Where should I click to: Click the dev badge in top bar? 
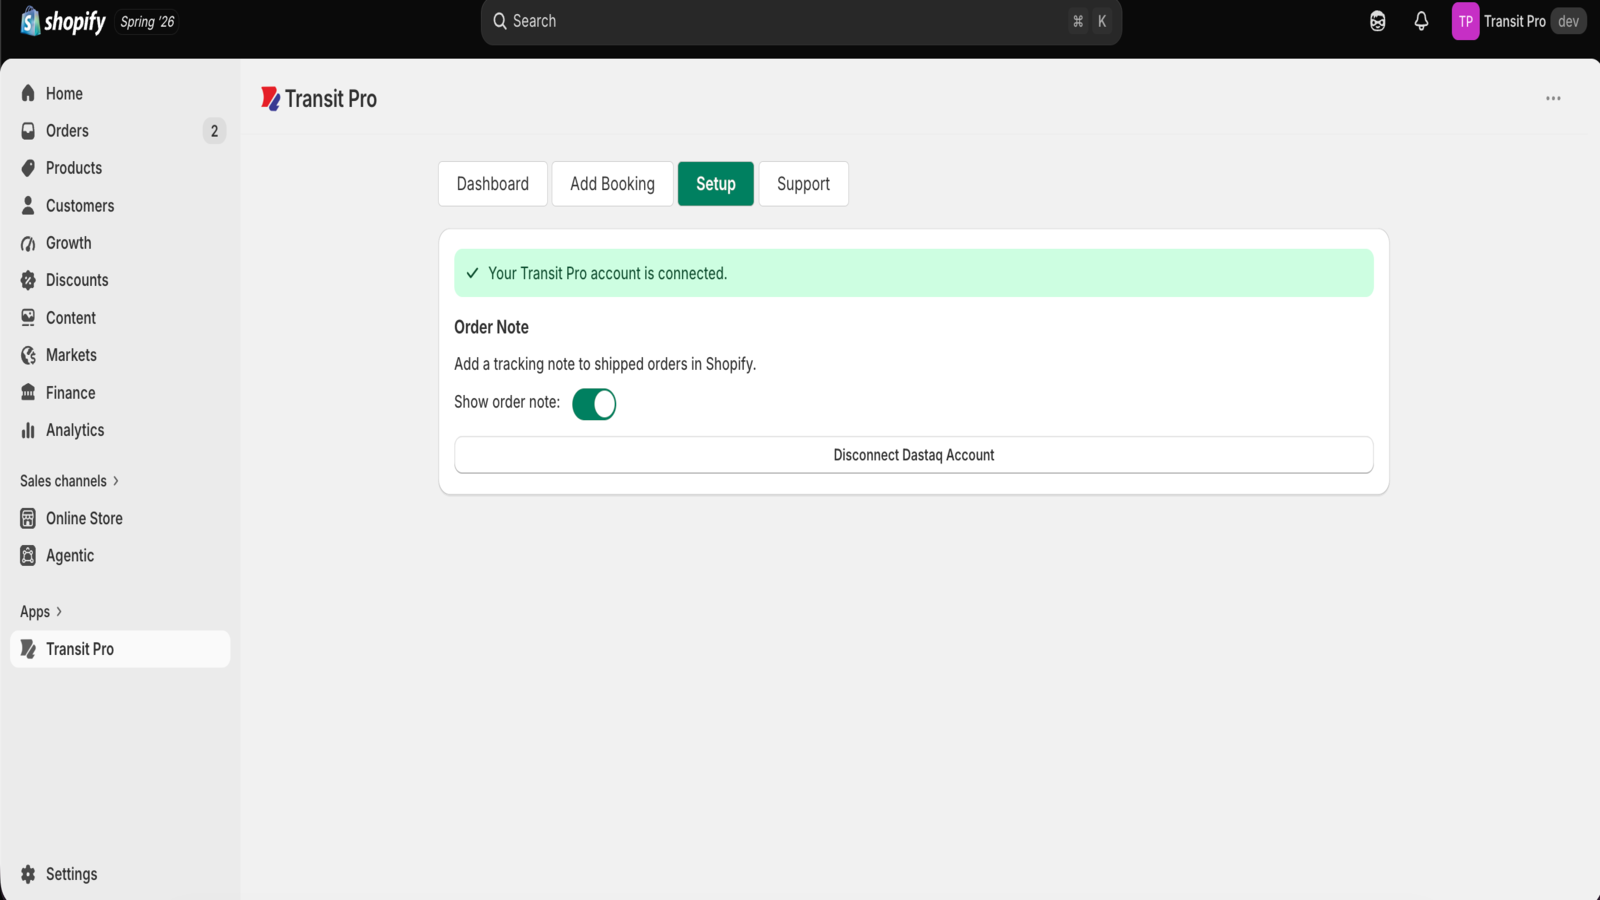point(1568,21)
